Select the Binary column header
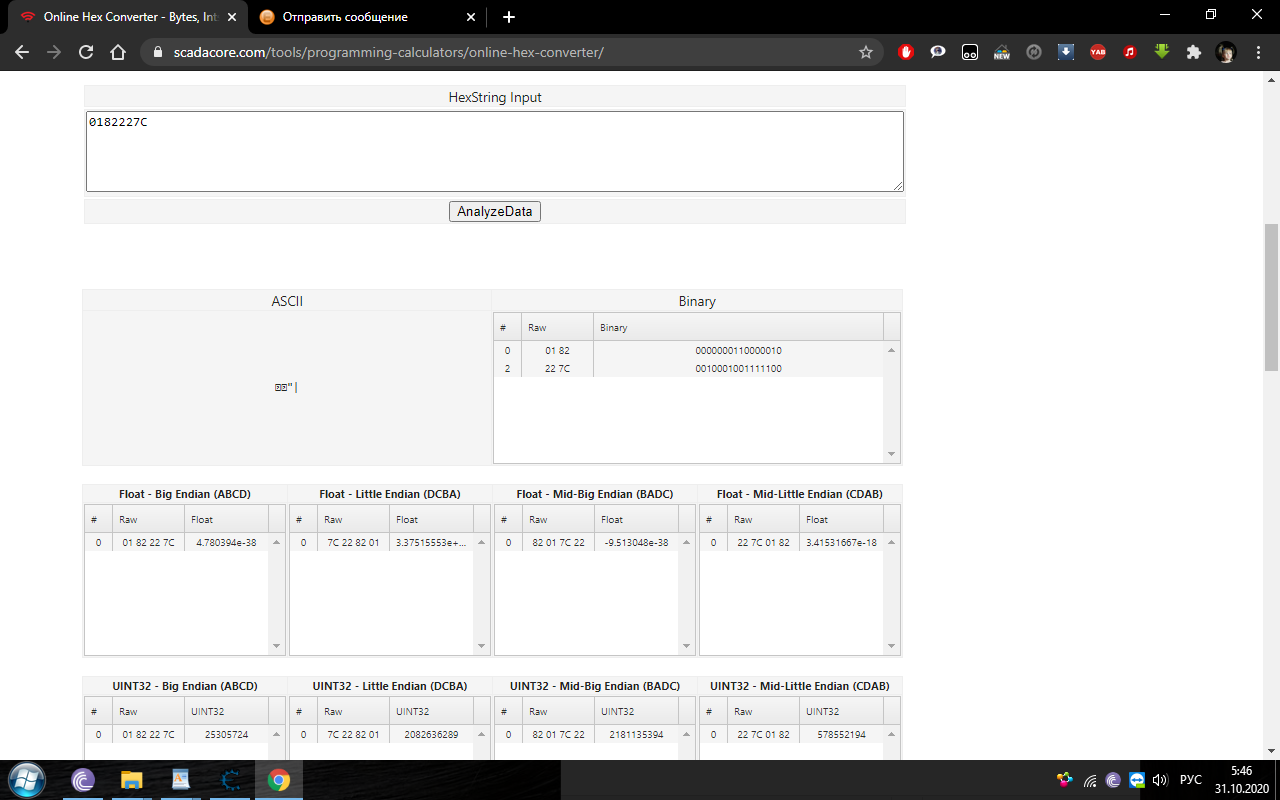 (x=738, y=327)
